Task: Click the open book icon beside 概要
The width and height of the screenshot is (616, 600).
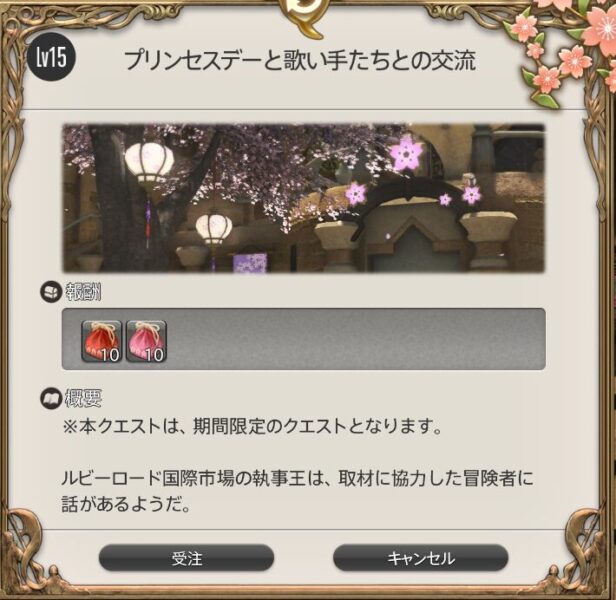Action: 51,398
